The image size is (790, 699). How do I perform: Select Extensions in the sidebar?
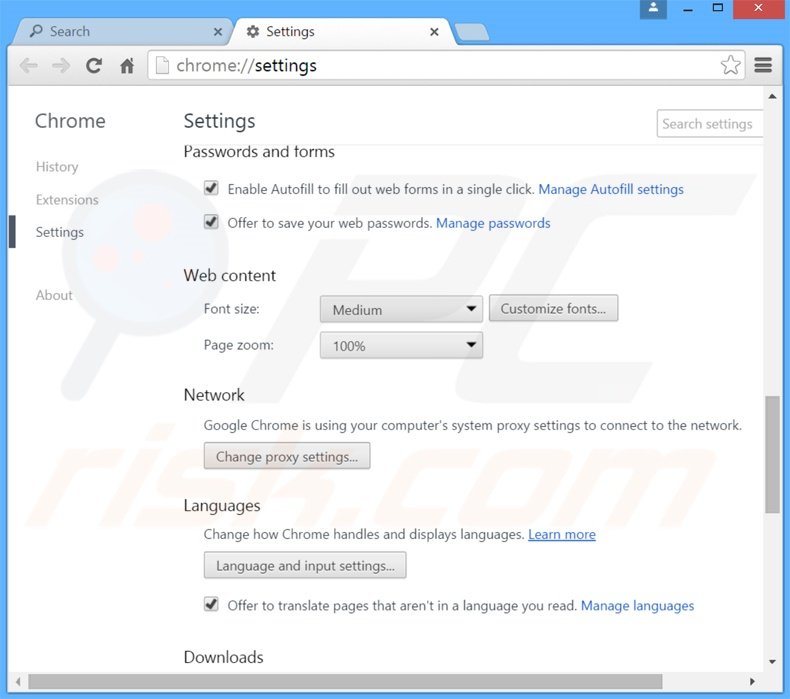(x=67, y=200)
